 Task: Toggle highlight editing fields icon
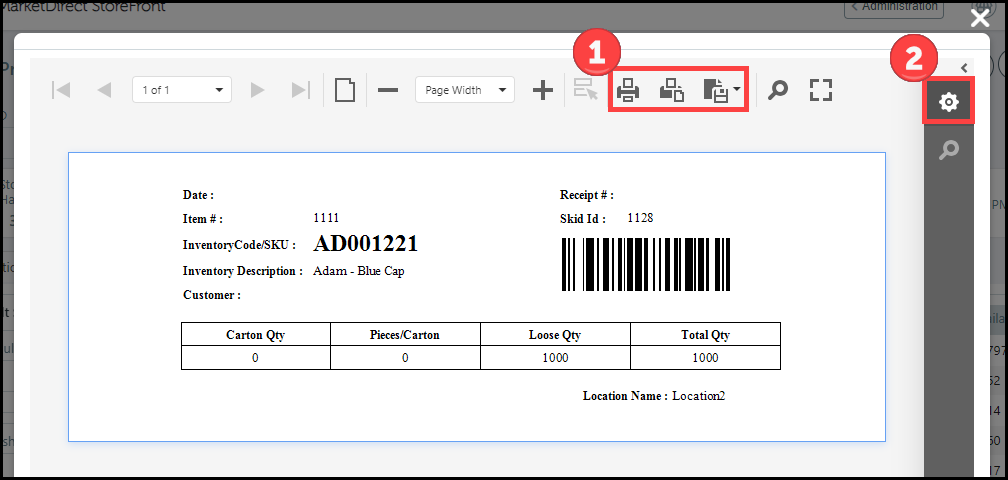[x=585, y=90]
